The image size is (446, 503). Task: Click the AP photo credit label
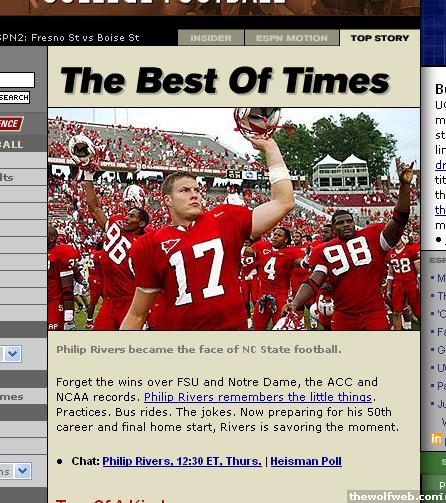coord(53,326)
